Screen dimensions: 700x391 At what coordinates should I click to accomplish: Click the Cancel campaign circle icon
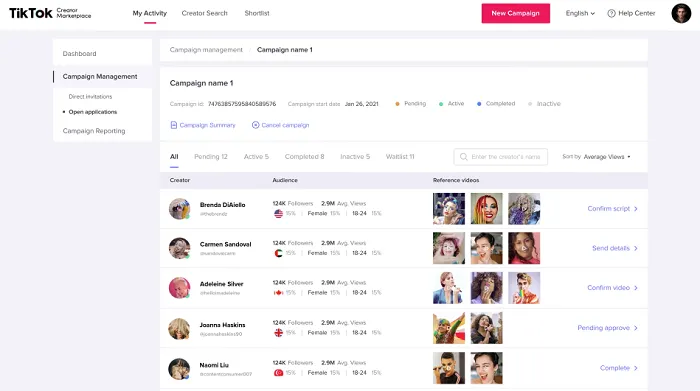[255, 125]
